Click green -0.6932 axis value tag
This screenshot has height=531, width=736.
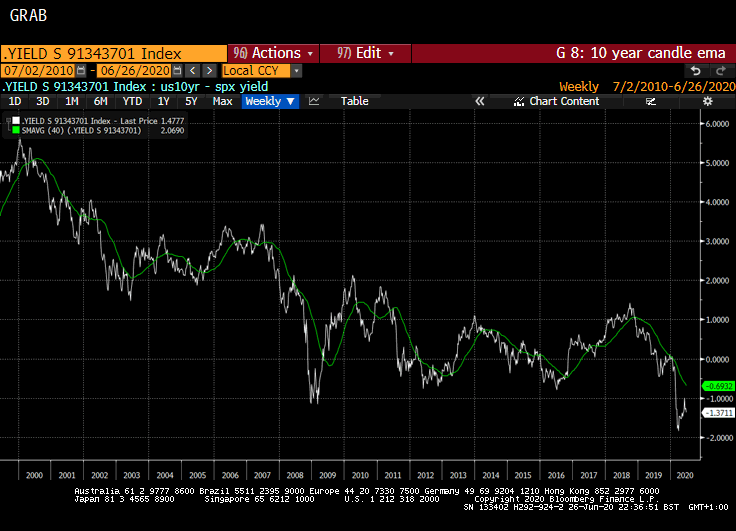pyautogui.click(x=718, y=386)
